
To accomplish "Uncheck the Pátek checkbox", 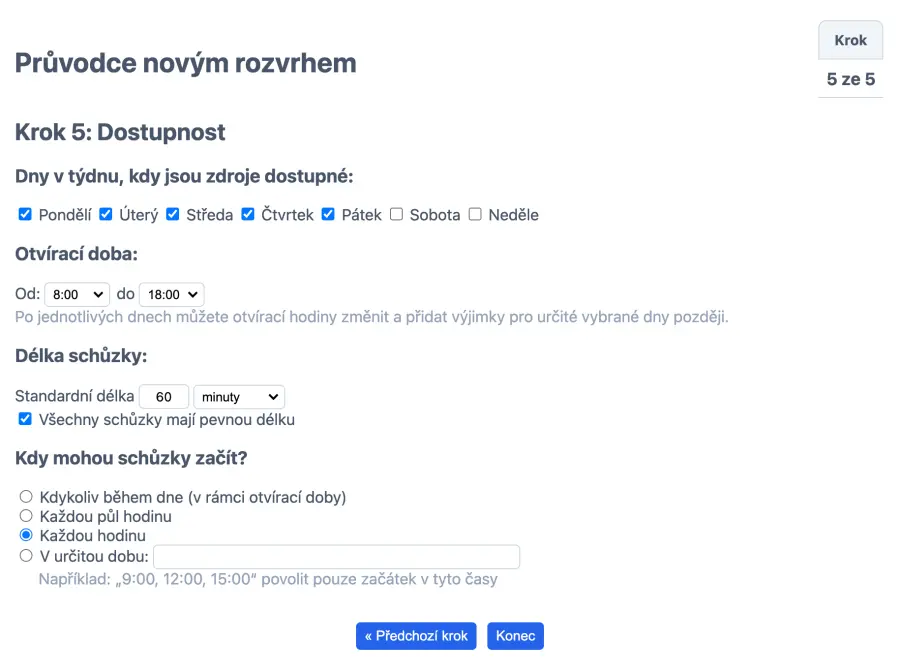I will click(x=328, y=214).
